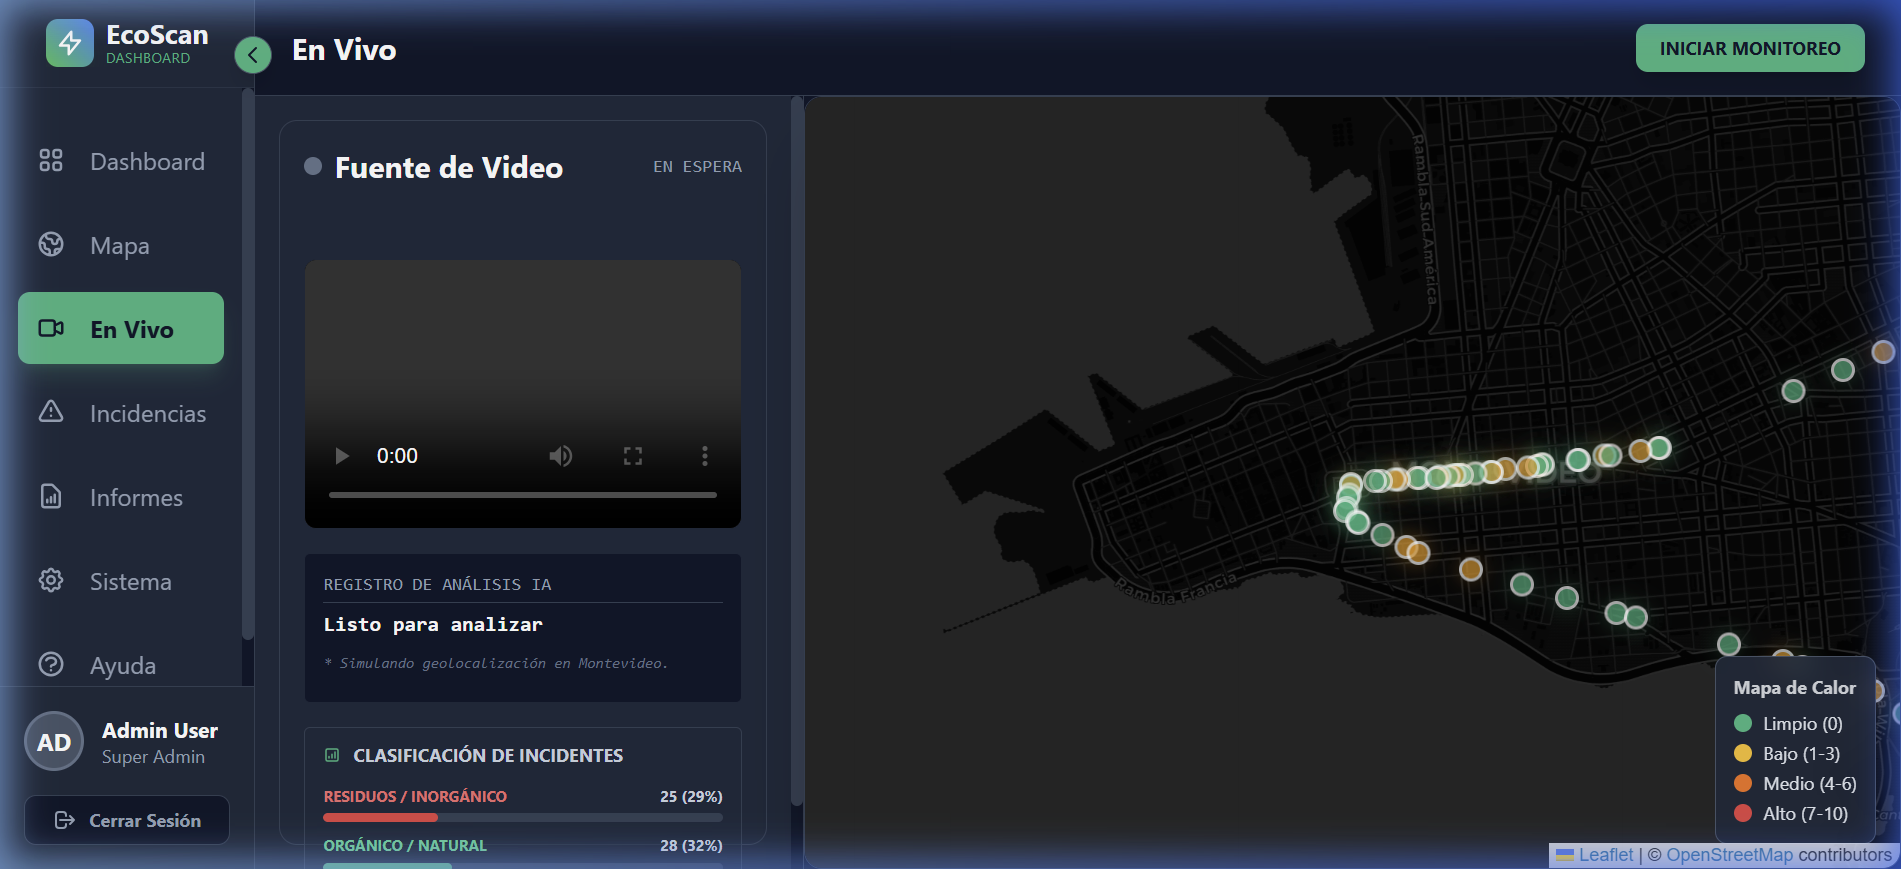Click the Incidencias warning triangle icon
This screenshot has width=1901, height=869.
coord(51,411)
